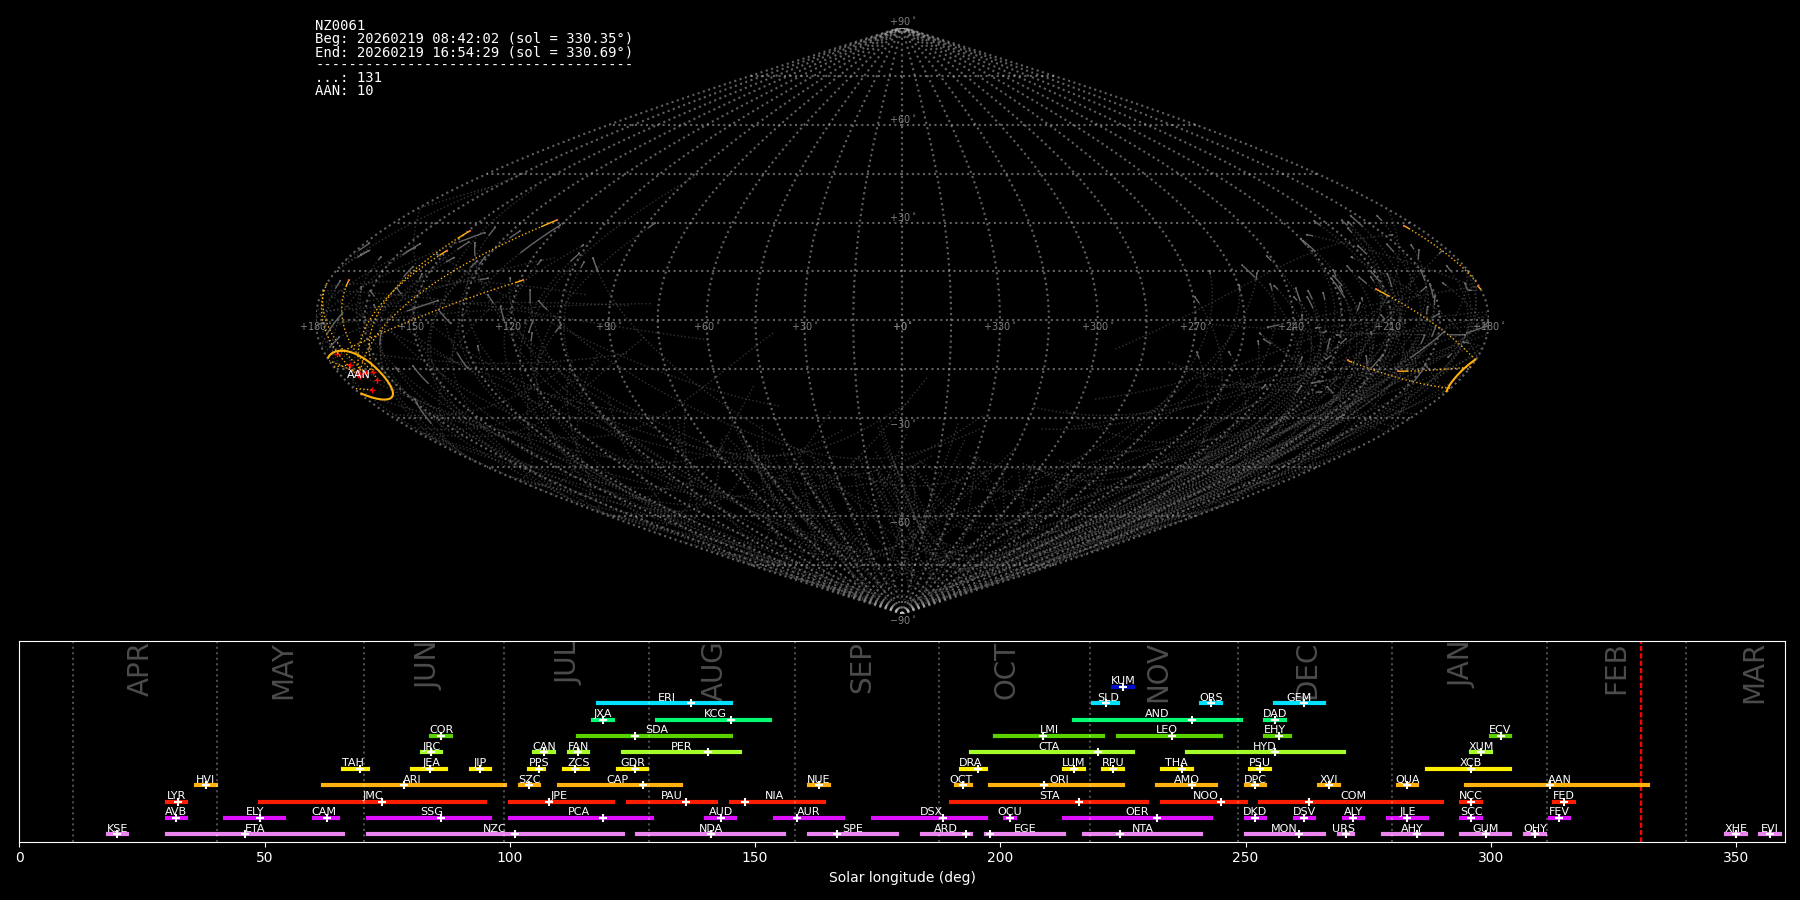Click the SPE shower label

pyautogui.click(x=852, y=829)
